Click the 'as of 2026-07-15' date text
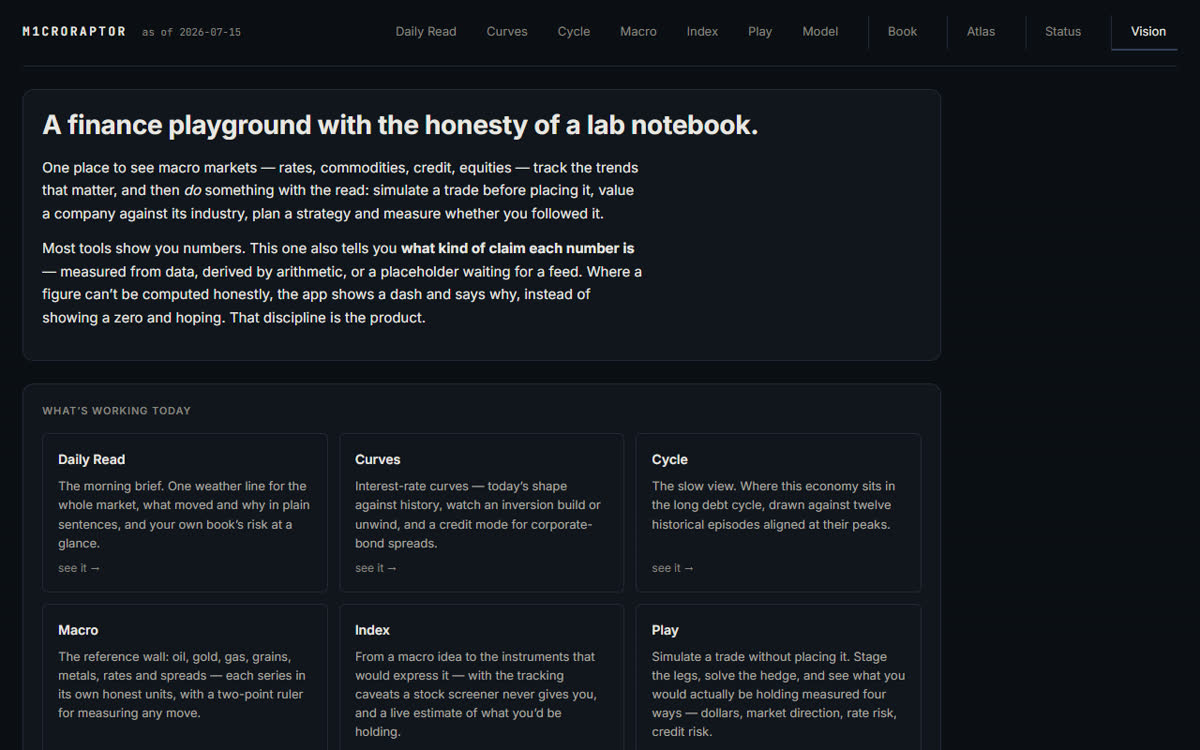1200x750 pixels. pos(191,32)
